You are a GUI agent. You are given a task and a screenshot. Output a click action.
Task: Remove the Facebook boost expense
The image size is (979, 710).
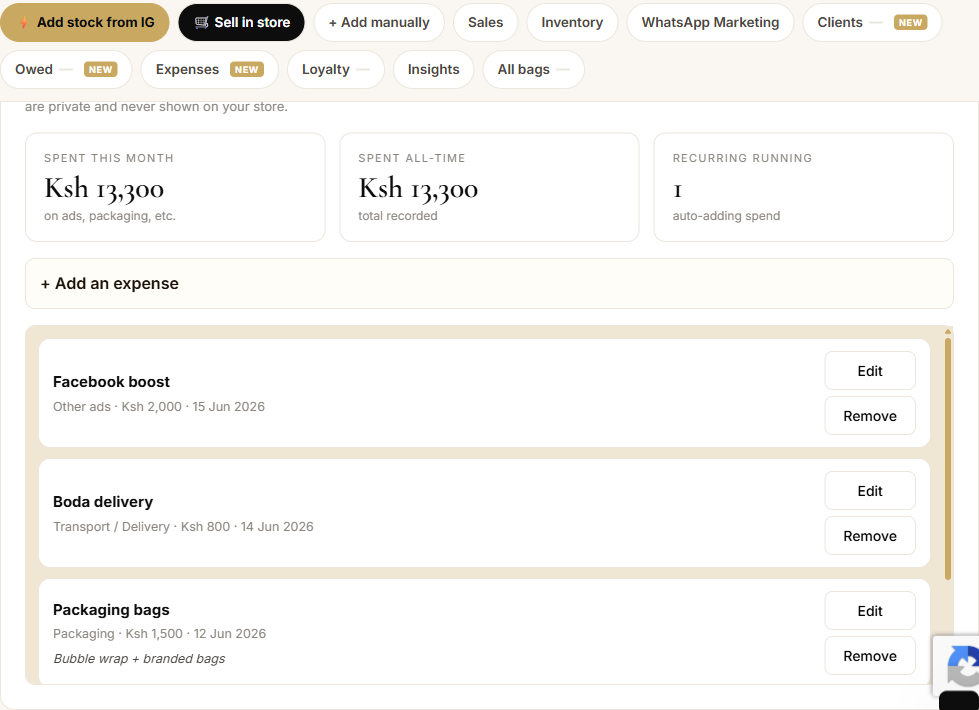[870, 416]
